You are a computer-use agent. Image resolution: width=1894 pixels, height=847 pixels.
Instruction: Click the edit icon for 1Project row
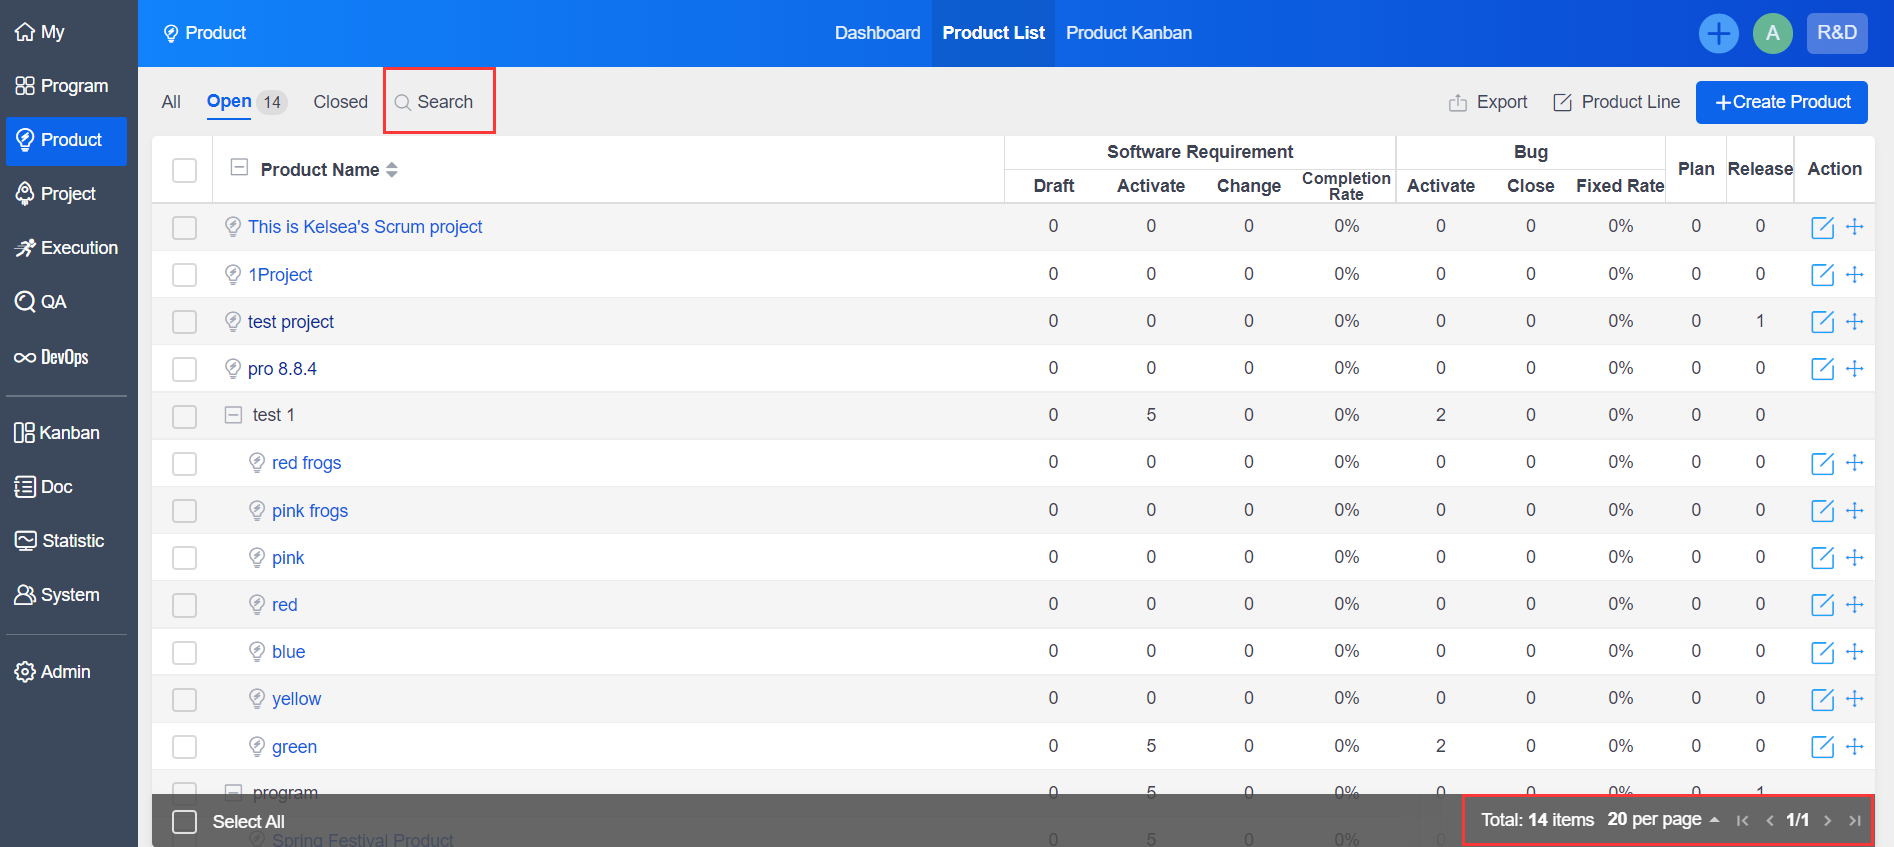[x=1822, y=275]
